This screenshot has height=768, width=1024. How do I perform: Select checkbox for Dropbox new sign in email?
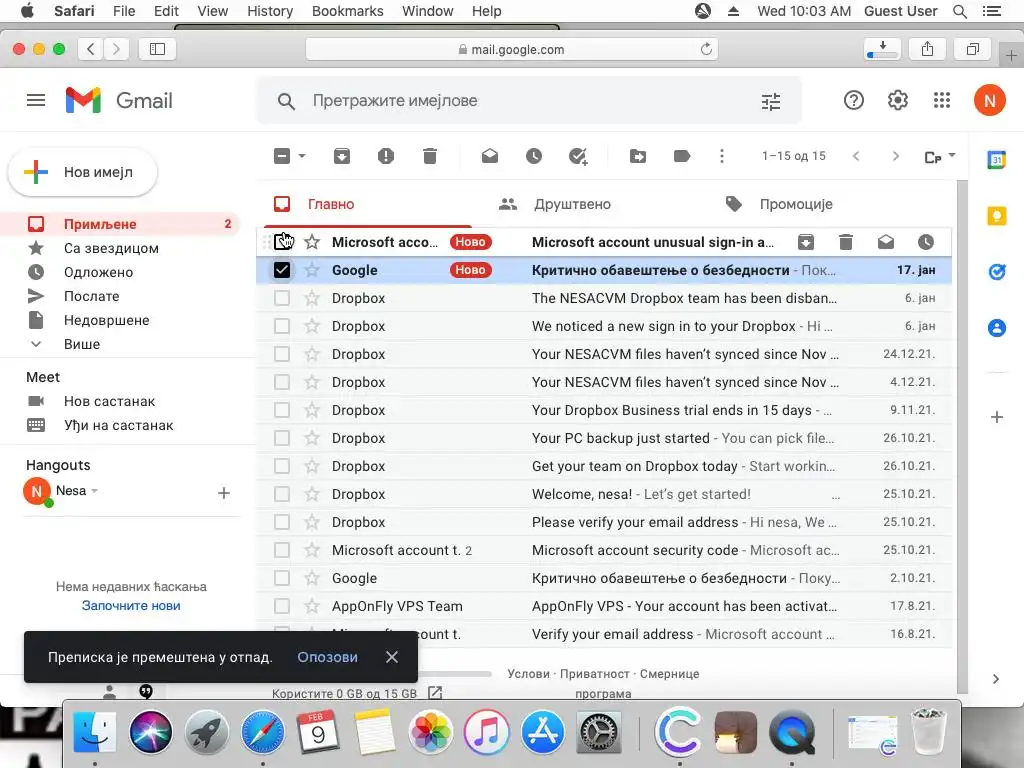(281, 326)
